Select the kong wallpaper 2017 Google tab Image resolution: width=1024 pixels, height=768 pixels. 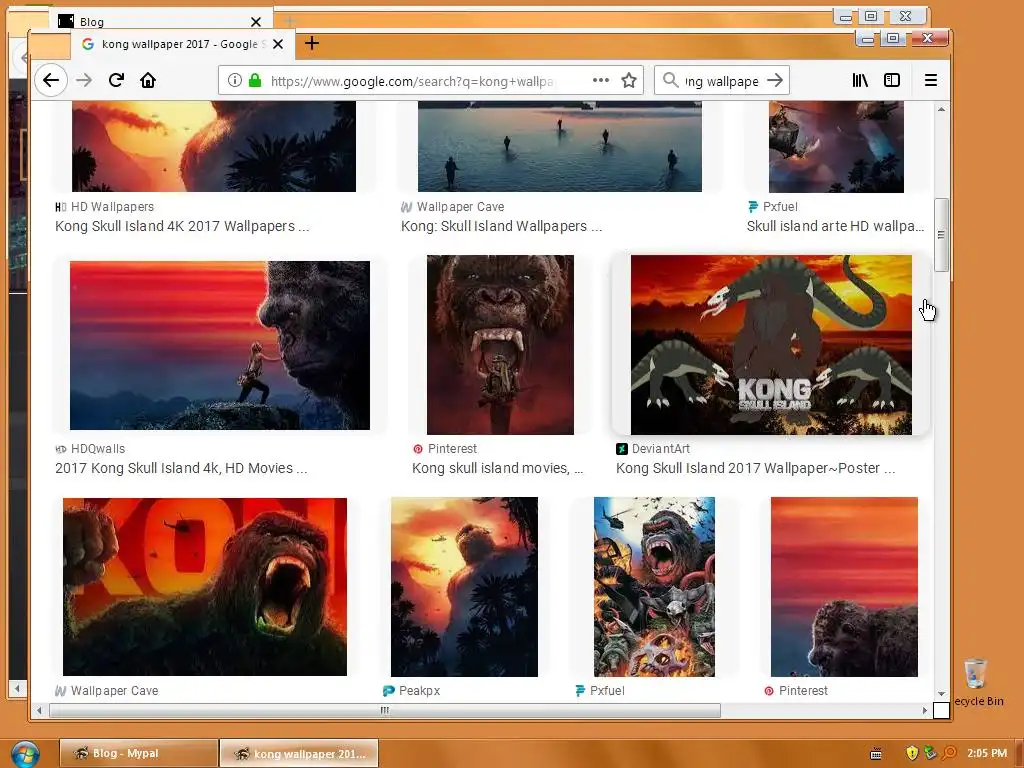pos(181,44)
